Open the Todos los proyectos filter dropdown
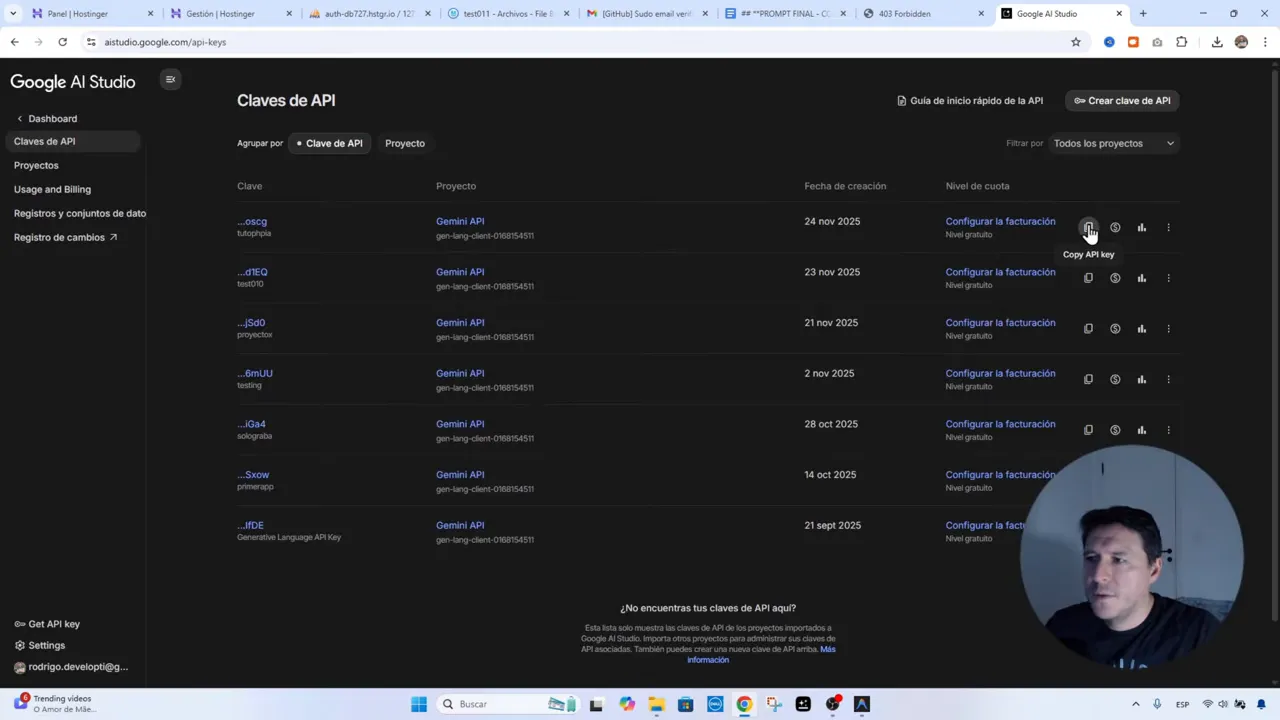Viewport: 1280px width, 720px height. (1113, 143)
